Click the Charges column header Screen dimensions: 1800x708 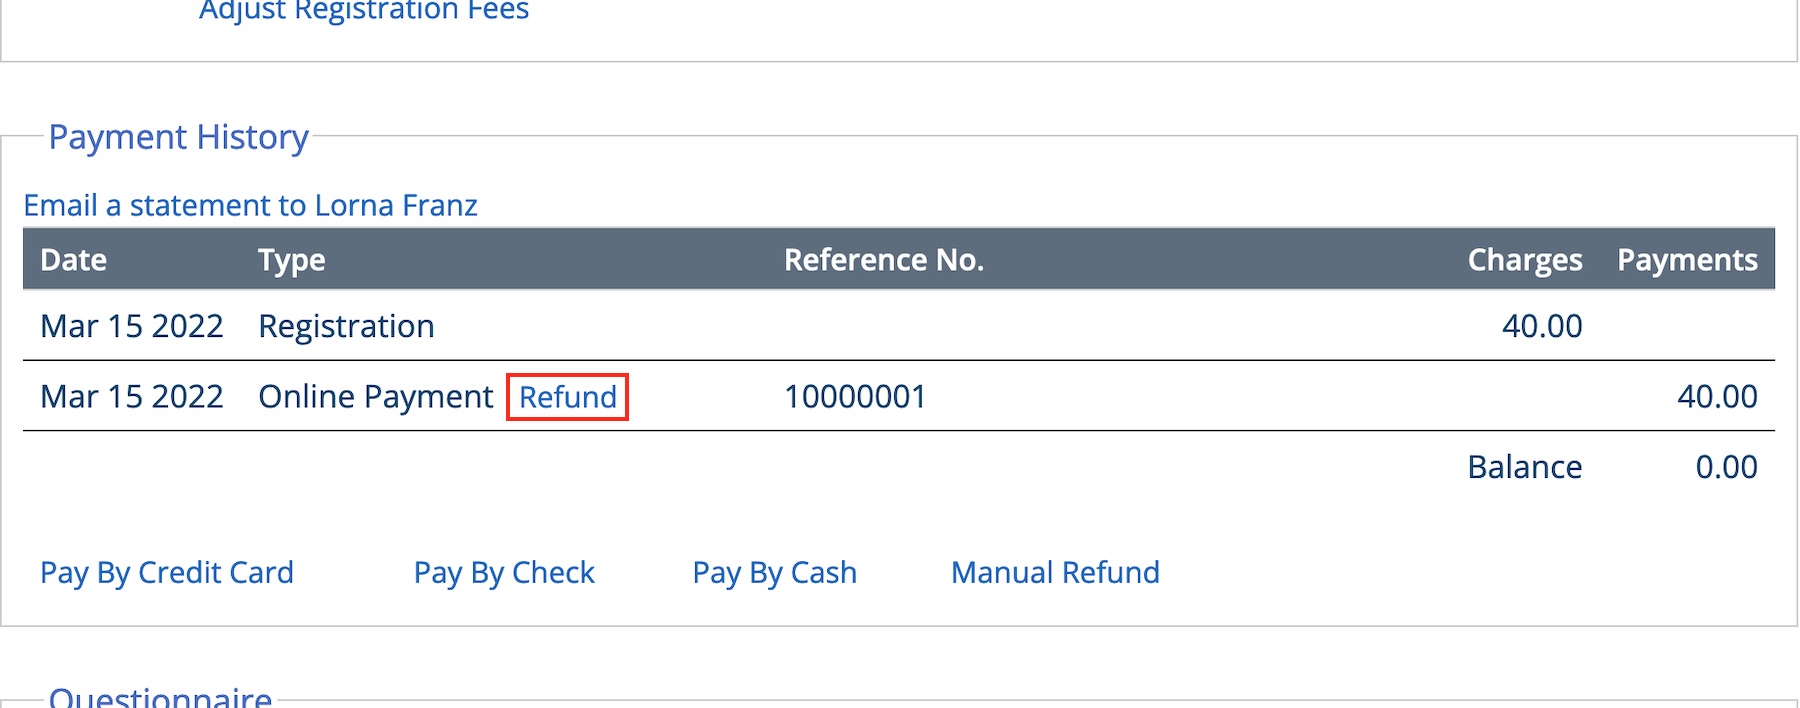1524,260
